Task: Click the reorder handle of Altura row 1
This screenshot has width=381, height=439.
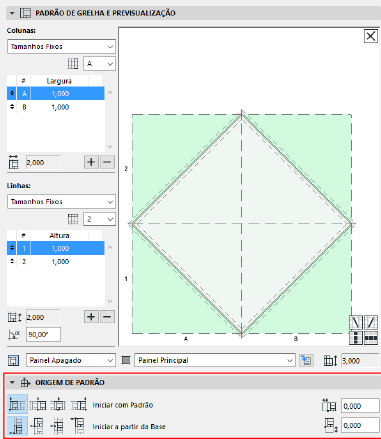Action: pos(12,248)
